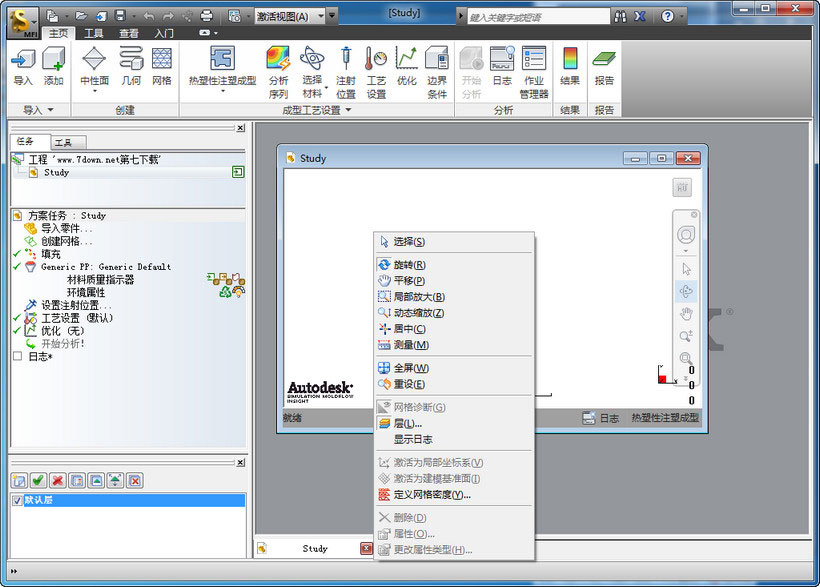
Task: Click the red X delete layer icon
Action: click(58, 480)
